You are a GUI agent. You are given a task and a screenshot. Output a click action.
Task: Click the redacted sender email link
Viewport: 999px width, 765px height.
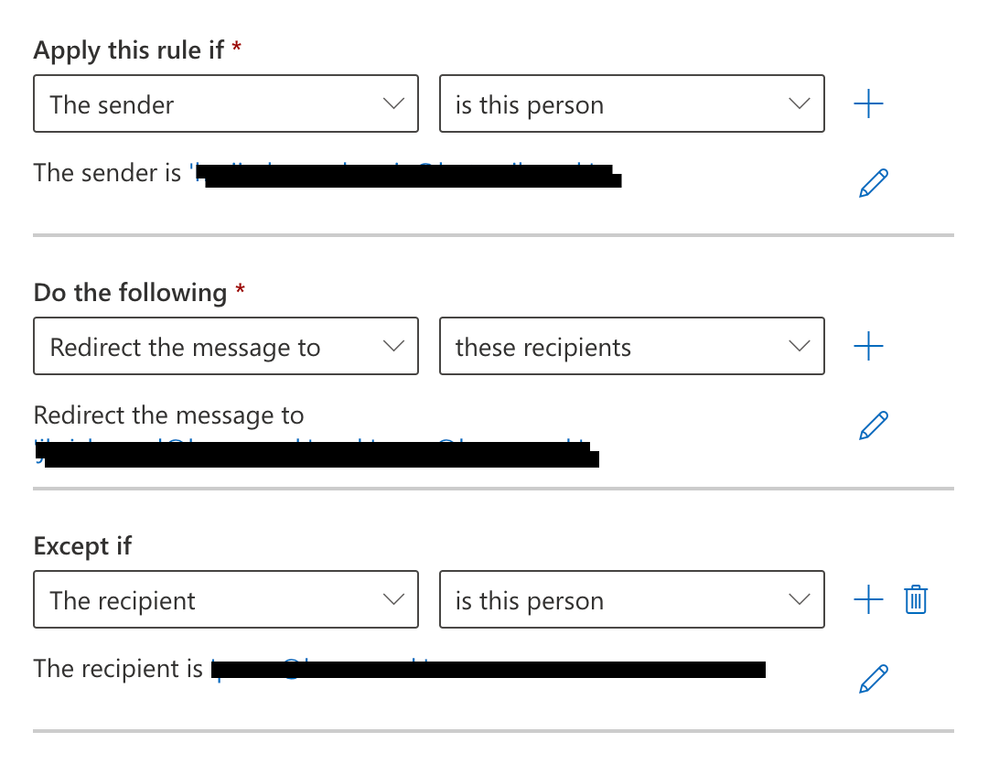[405, 175]
